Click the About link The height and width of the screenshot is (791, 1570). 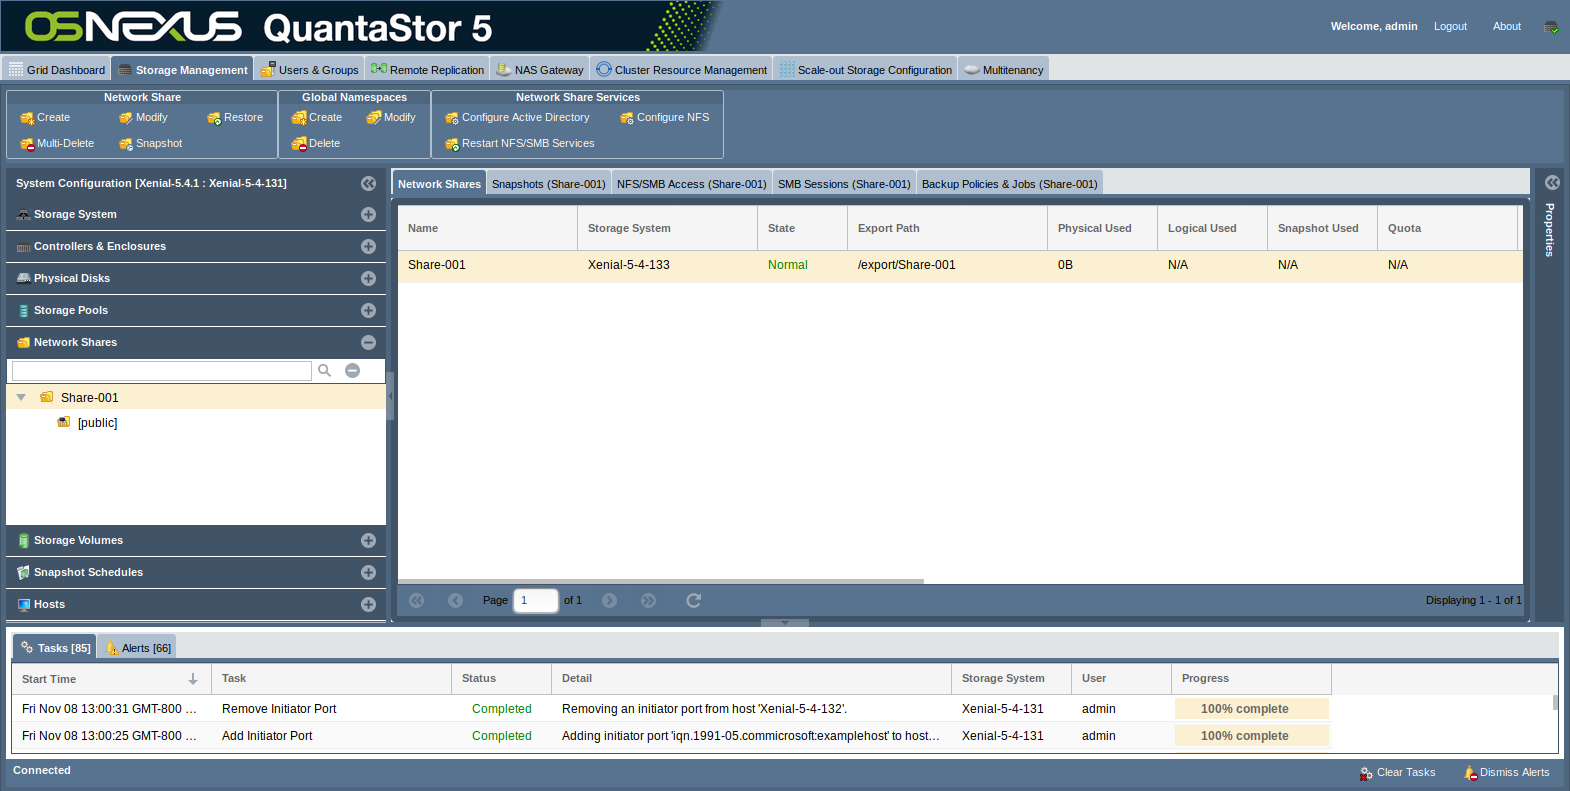click(1507, 27)
